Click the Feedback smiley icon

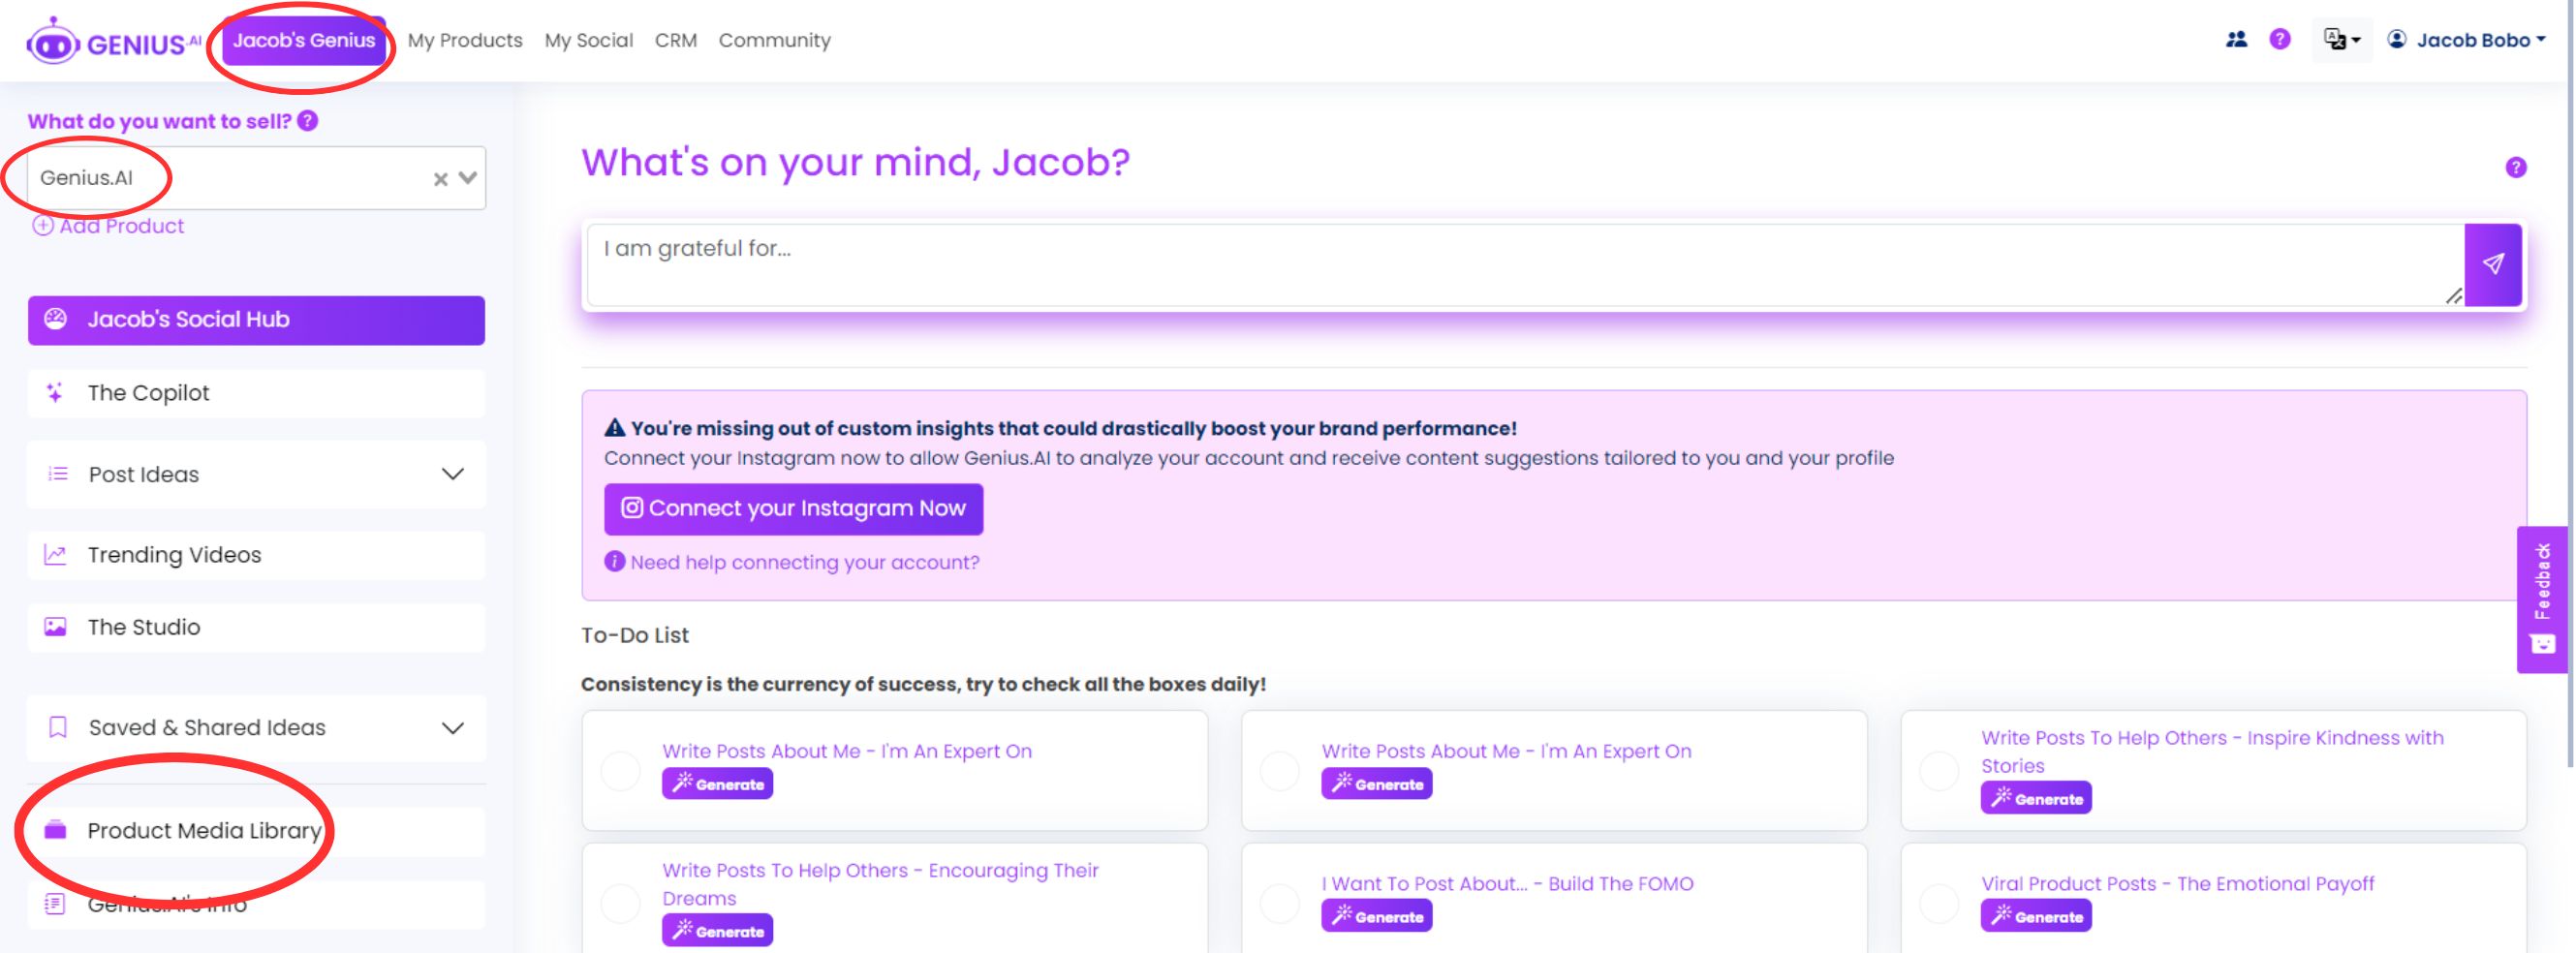pyautogui.click(x=2542, y=644)
